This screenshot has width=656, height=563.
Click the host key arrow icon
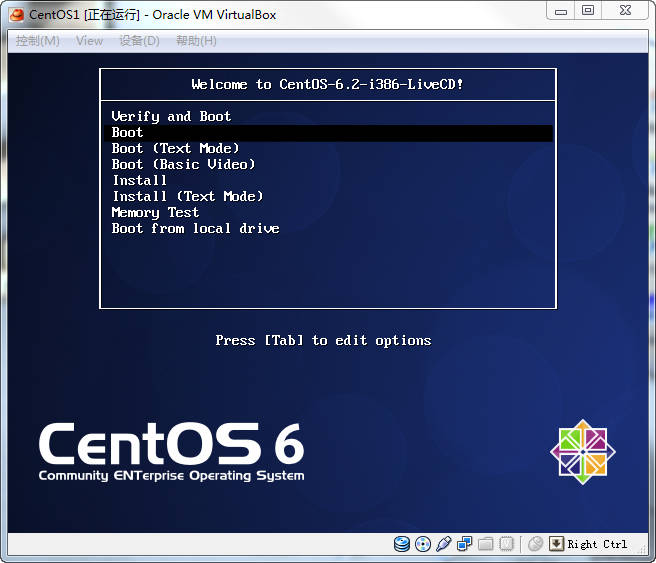click(556, 544)
